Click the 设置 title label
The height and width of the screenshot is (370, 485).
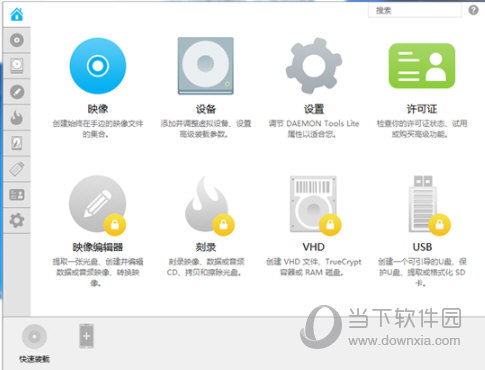(x=314, y=109)
